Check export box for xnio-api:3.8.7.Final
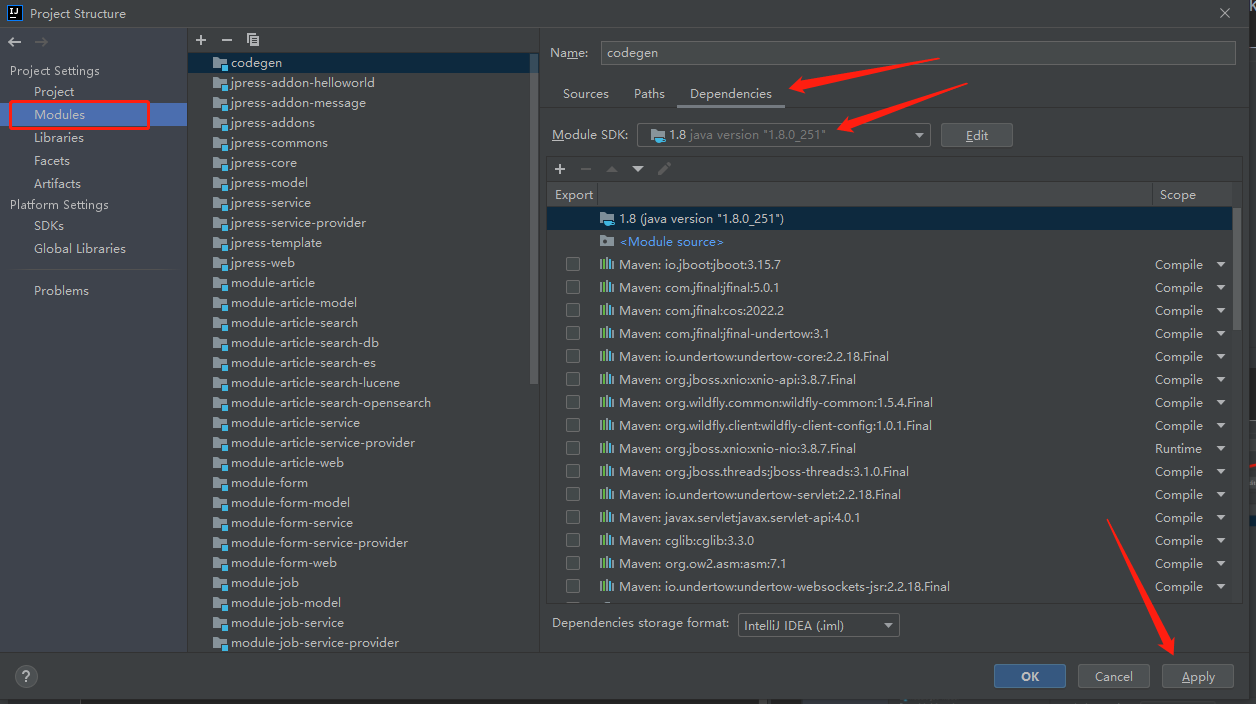1256x704 pixels. coord(573,379)
